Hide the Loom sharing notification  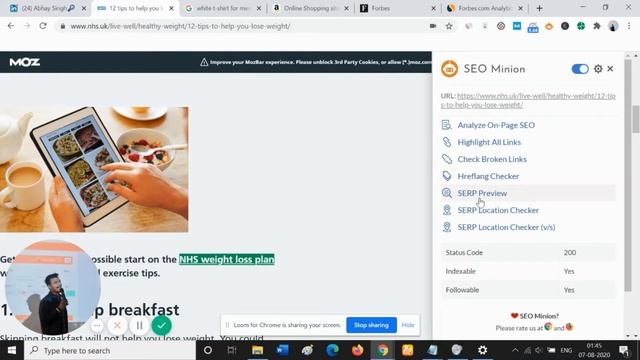coord(408,325)
